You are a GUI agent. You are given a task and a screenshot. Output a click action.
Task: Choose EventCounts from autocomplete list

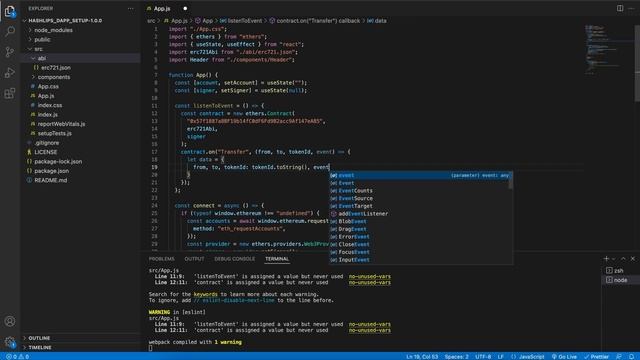tap(419, 191)
